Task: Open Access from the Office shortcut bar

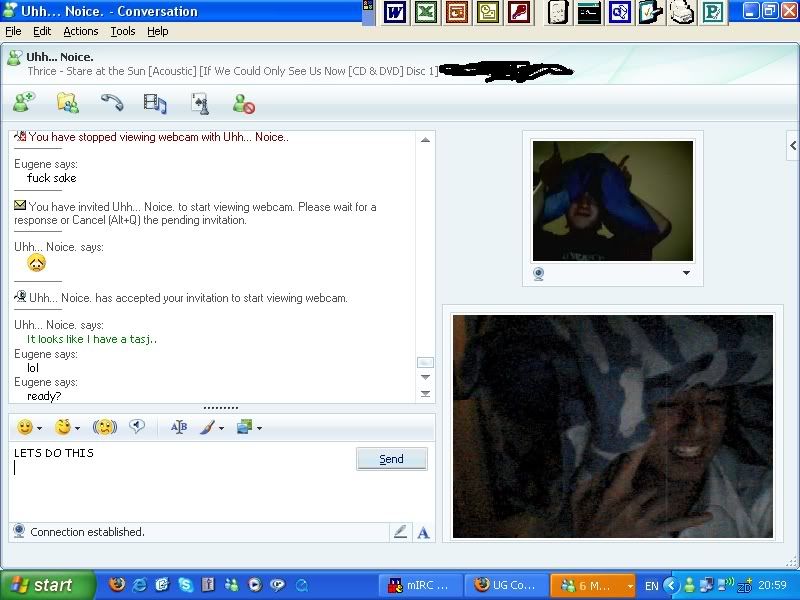Action: coord(519,12)
